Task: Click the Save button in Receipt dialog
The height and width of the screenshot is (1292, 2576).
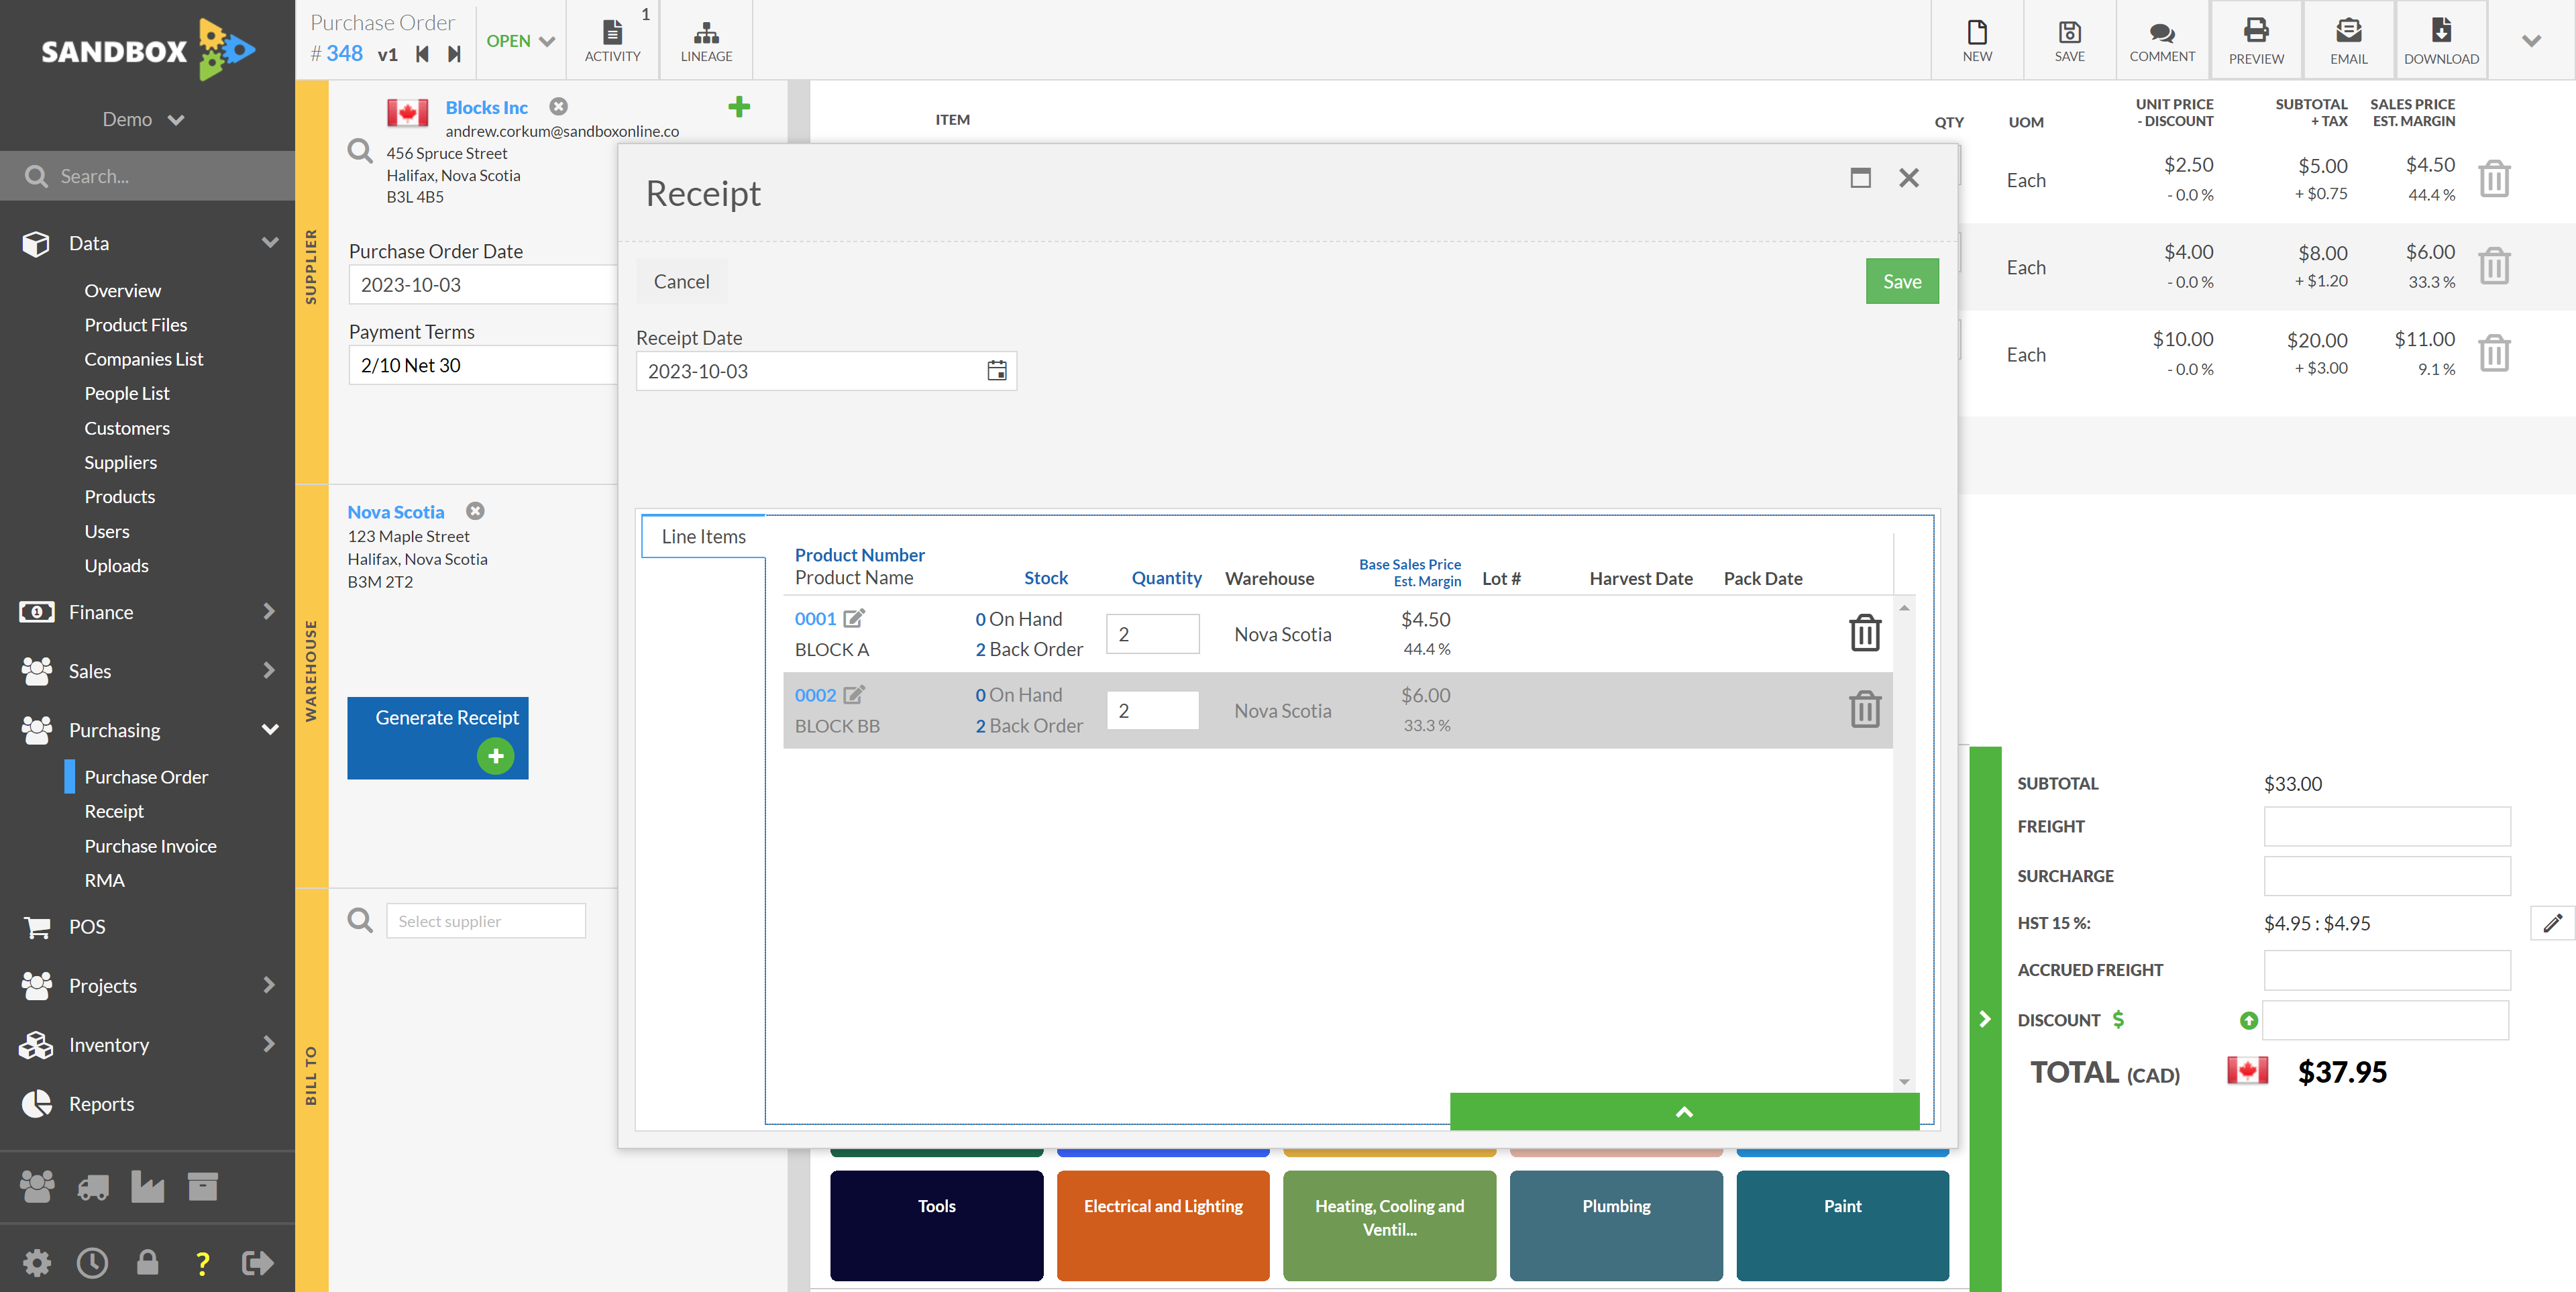Action: (1900, 280)
